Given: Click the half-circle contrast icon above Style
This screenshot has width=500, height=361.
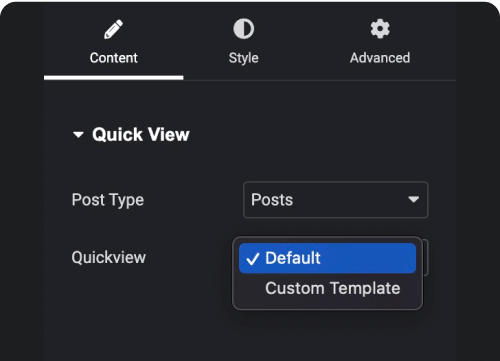Looking at the screenshot, I should click(x=244, y=29).
